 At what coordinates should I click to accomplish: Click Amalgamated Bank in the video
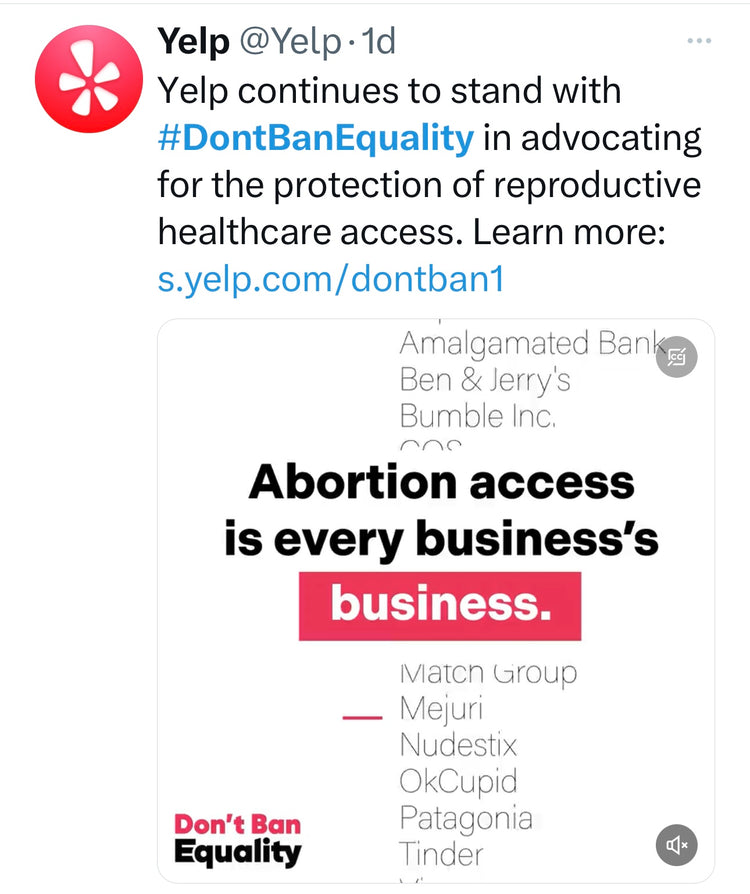coord(531,344)
